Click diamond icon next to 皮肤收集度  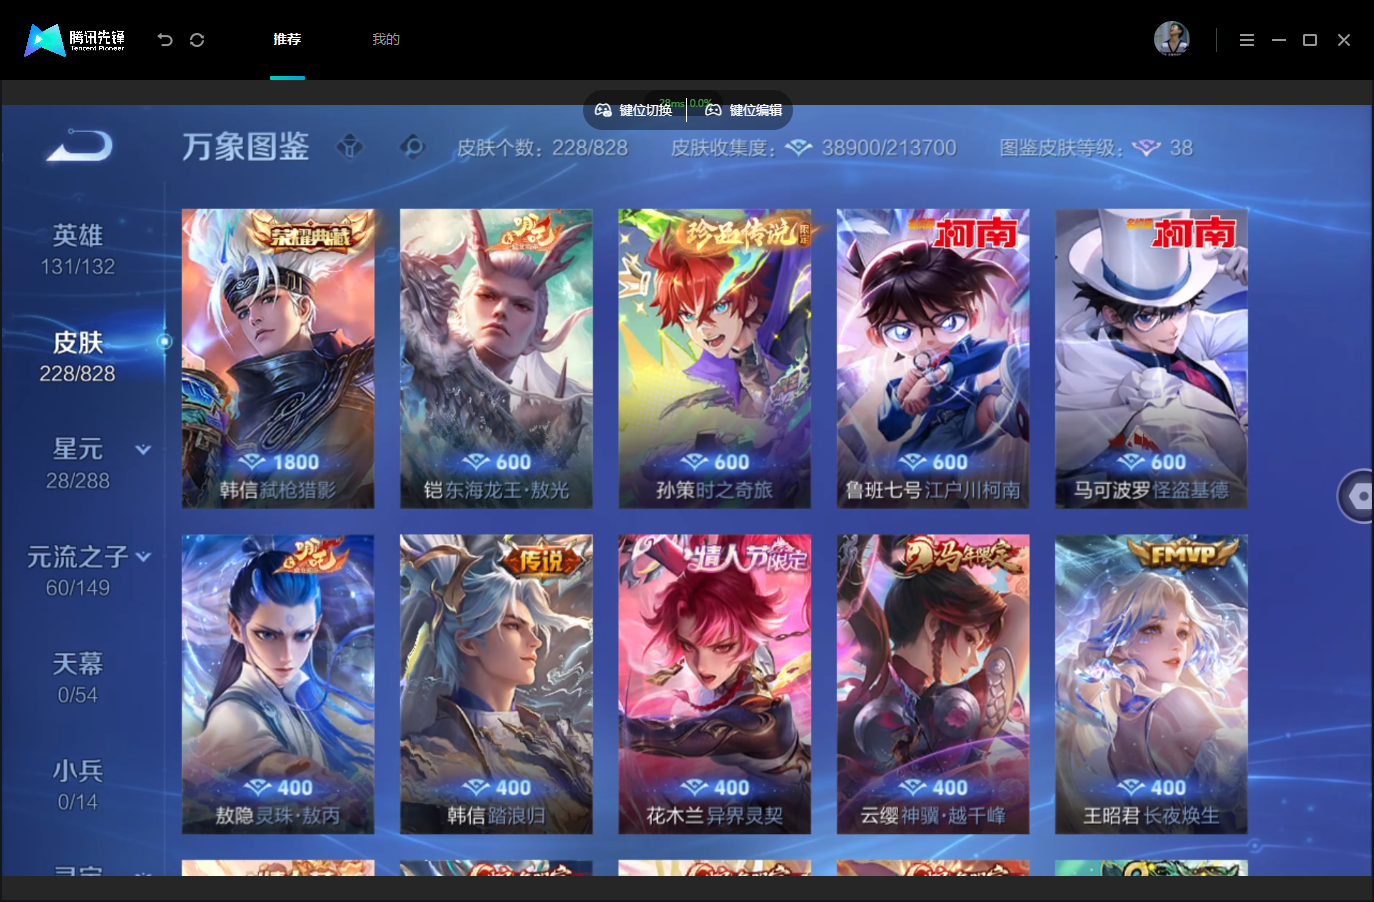pyautogui.click(x=798, y=148)
